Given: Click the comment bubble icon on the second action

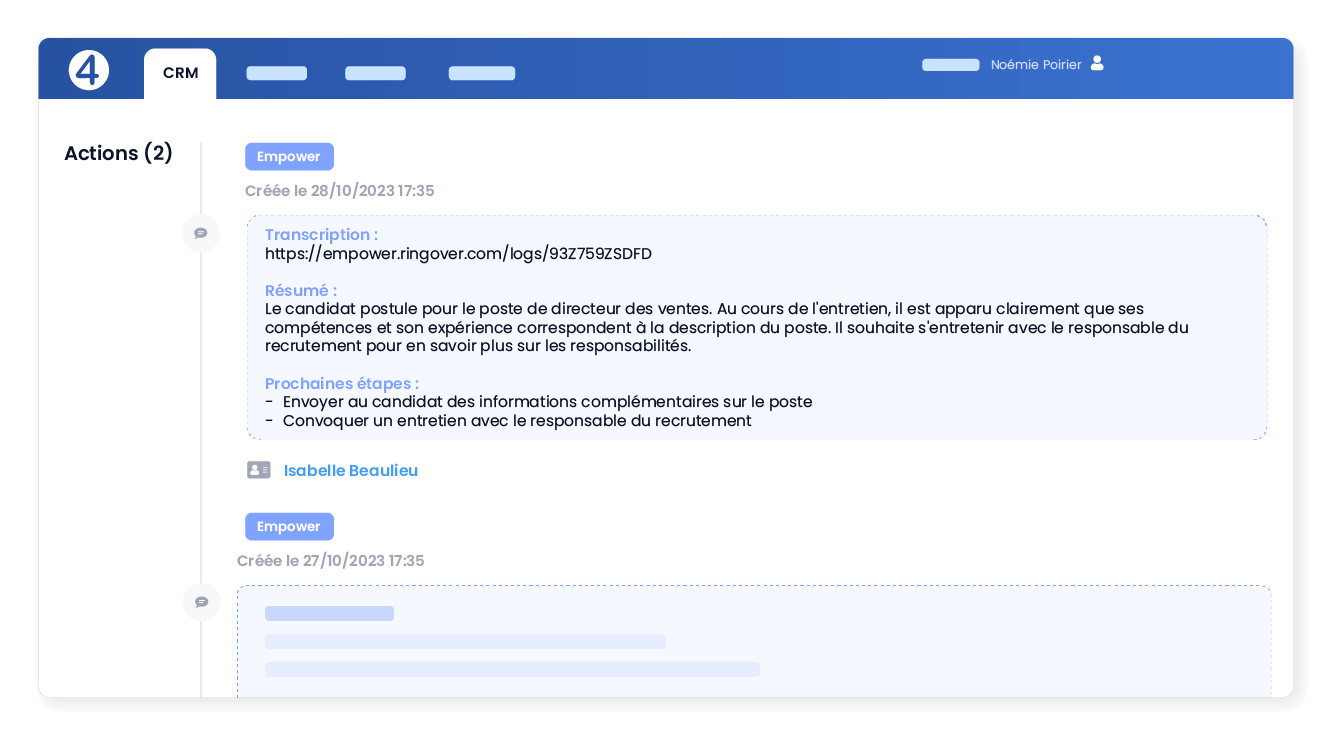Looking at the screenshot, I should [201, 602].
